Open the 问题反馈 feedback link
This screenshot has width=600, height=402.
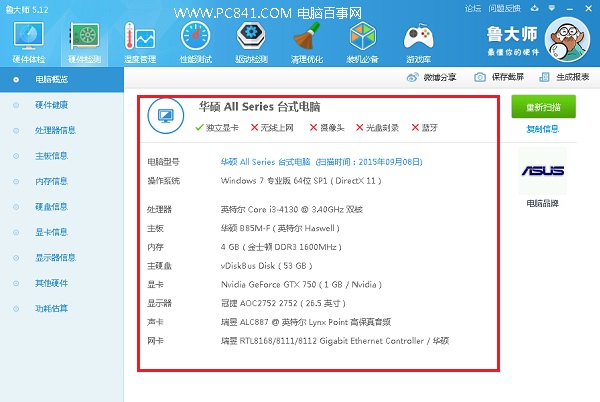click(504, 8)
